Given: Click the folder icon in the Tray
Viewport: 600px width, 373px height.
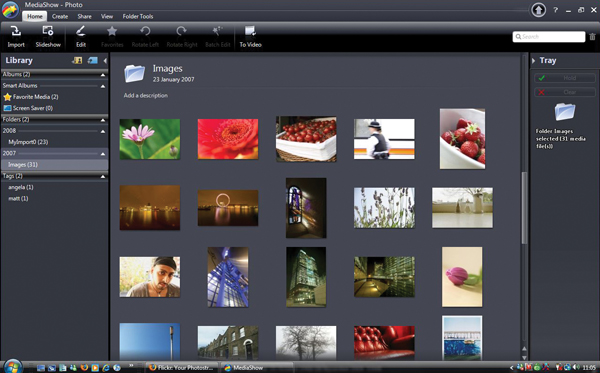Looking at the screenshot, I should click(565, 112).
